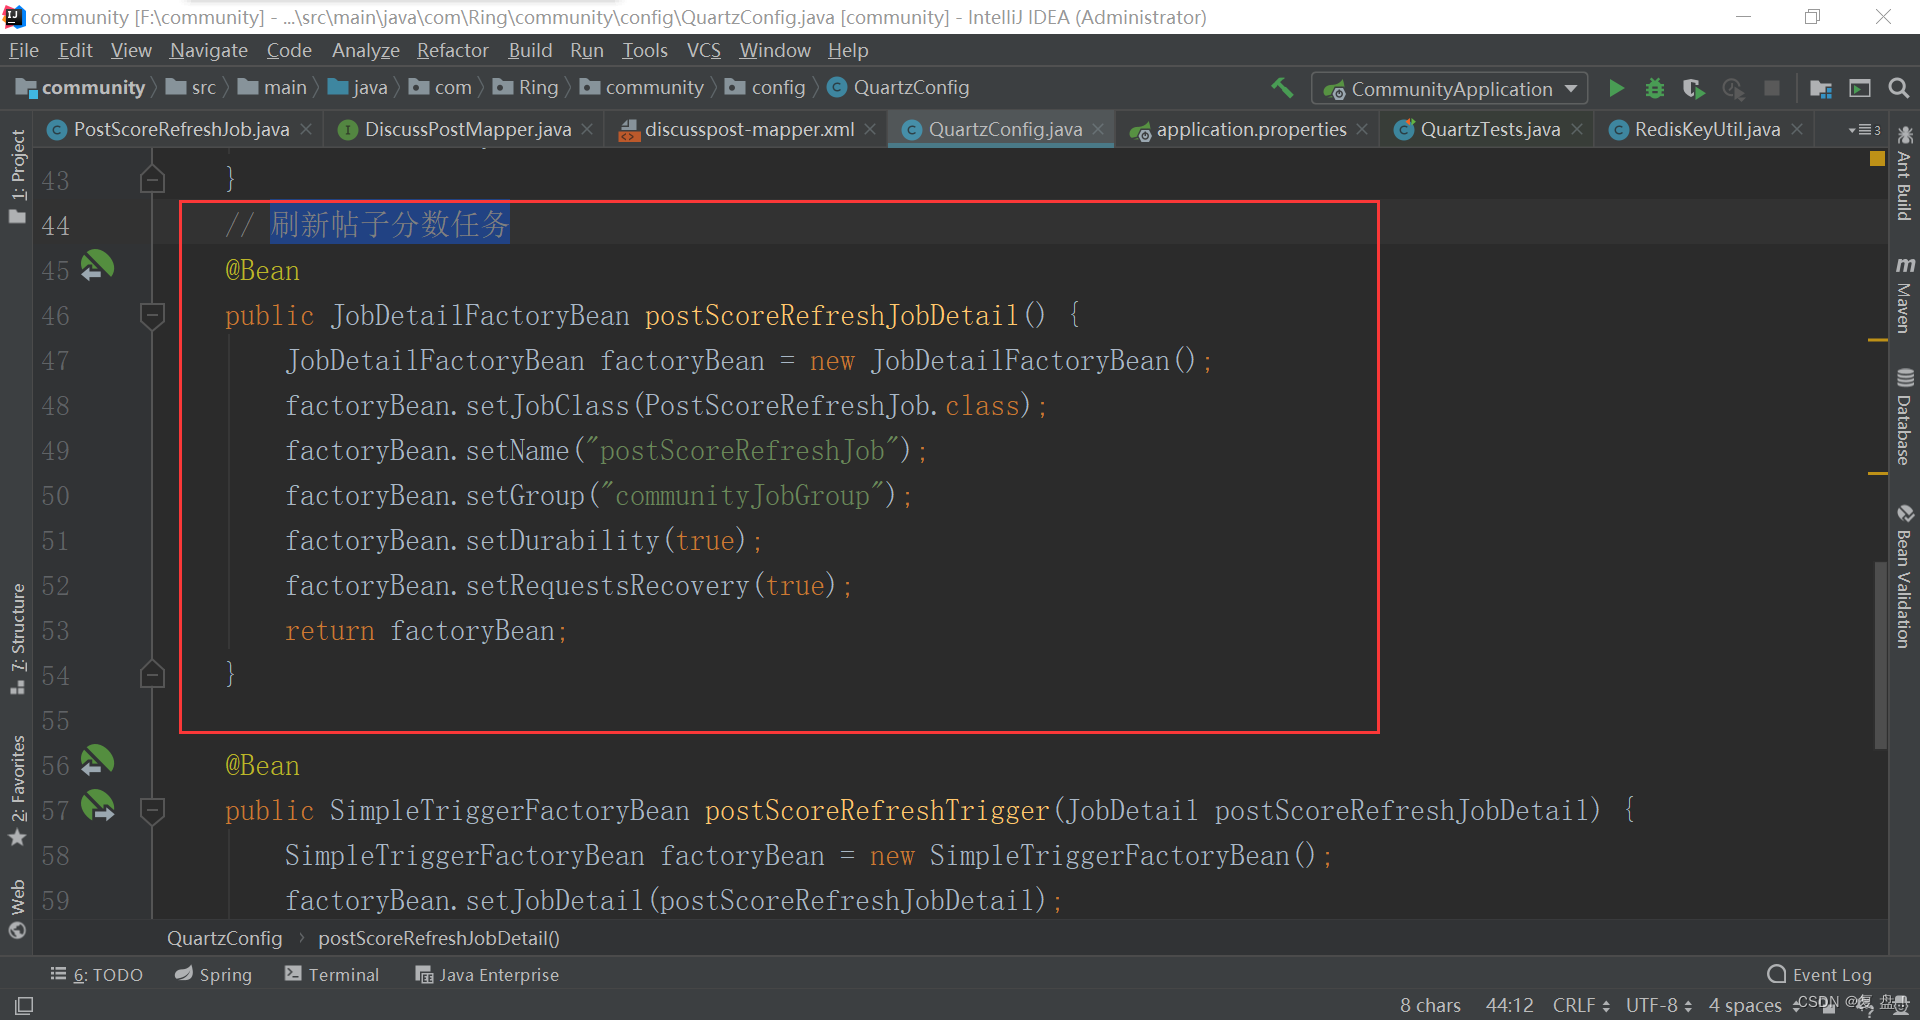Image resolution: width=1920 pixels, height=1020 pixels.
Task: Click the toolbar window-layout icon beside search
Action: (1860, 88)
